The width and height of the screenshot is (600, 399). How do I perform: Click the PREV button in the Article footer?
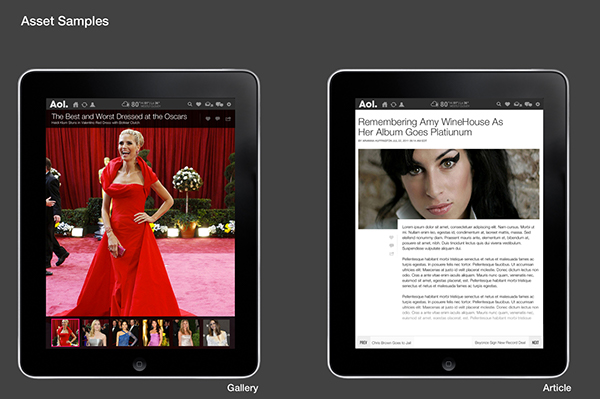tap(363, 342)
